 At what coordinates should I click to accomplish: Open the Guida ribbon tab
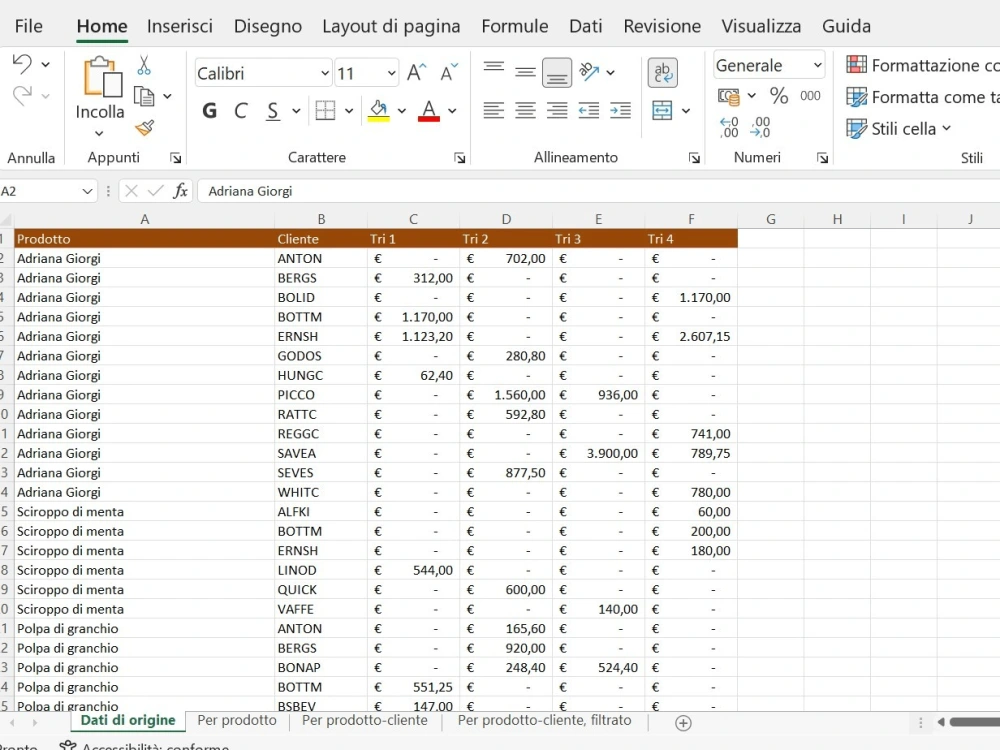tap(846, 26)
